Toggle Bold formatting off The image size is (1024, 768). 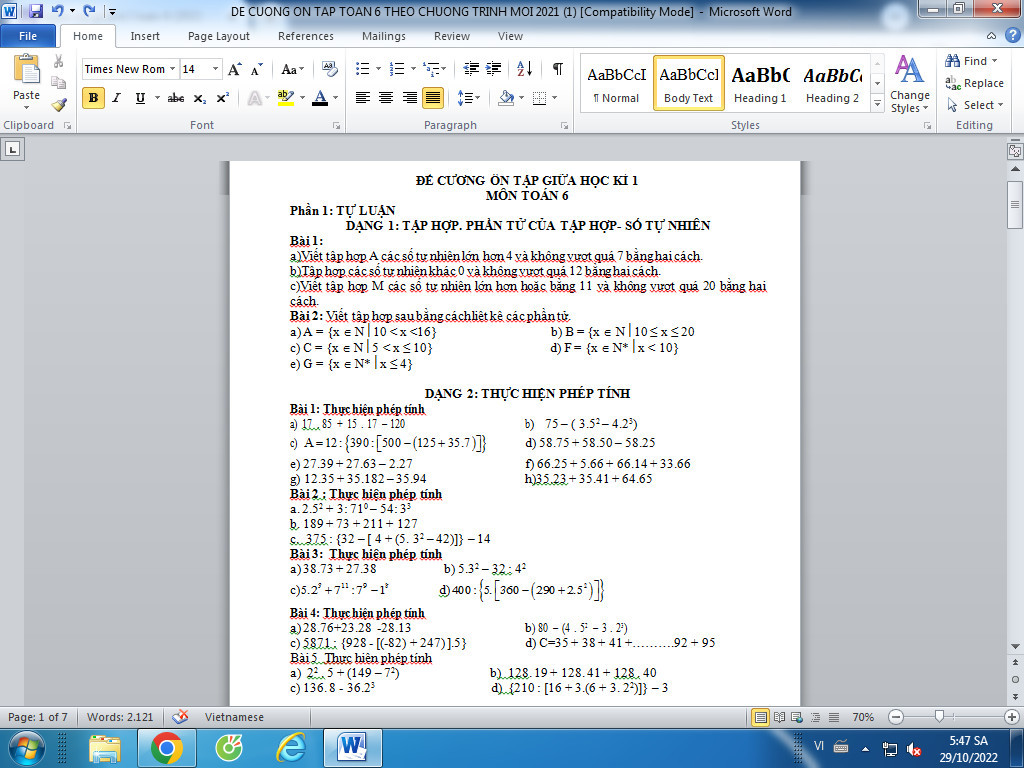[x=94, y=98]
